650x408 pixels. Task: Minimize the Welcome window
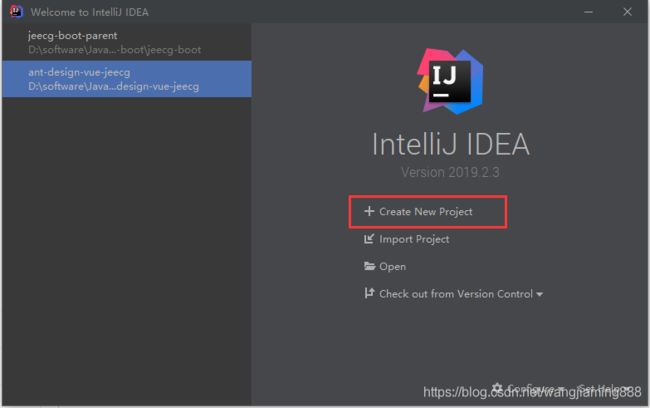[x=588, y=12]
